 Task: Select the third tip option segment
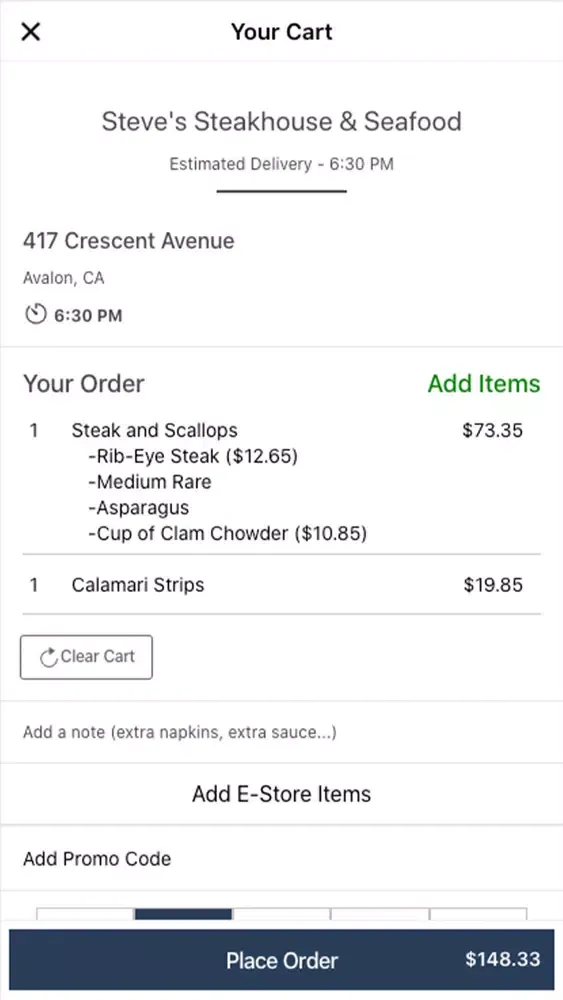(x=281, y=914)
